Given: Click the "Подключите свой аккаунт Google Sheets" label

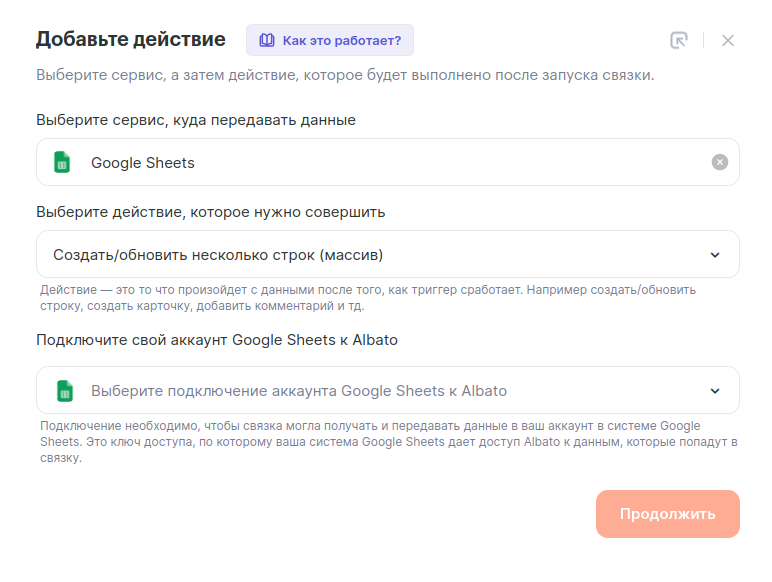Looking at the screenshot, I should pos(217,340).
